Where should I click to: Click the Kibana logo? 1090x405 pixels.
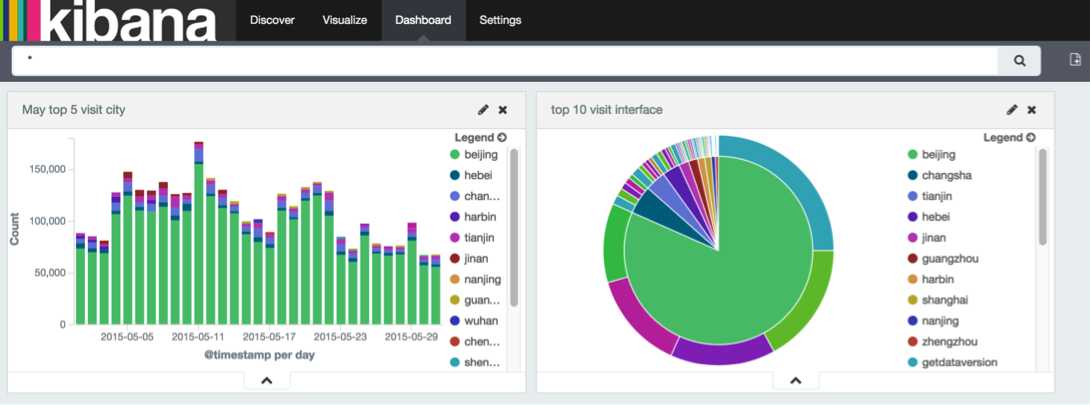(x=110, y=20)
